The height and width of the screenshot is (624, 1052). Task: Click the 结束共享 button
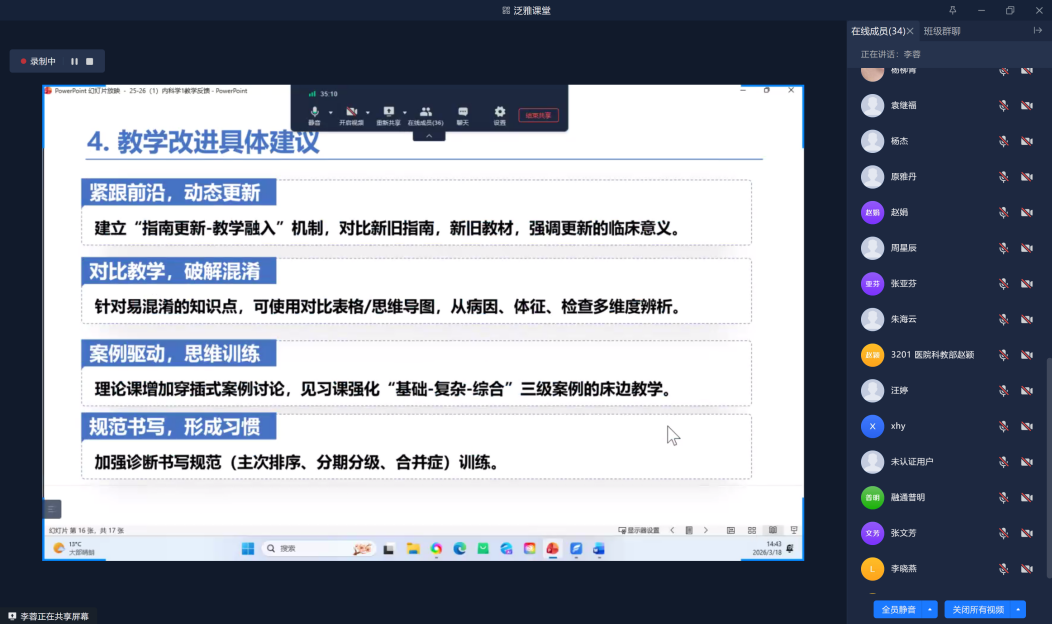538,115
